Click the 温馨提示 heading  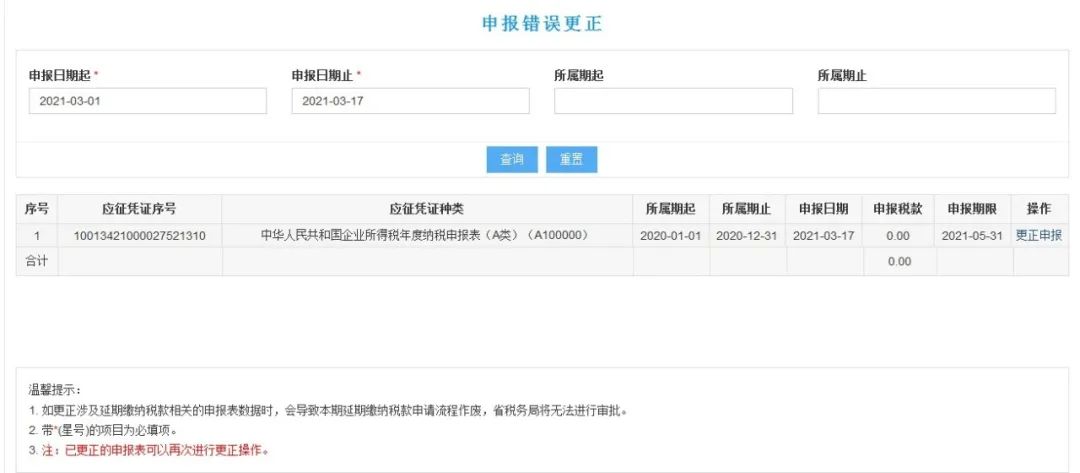click(x=54, y=391)
